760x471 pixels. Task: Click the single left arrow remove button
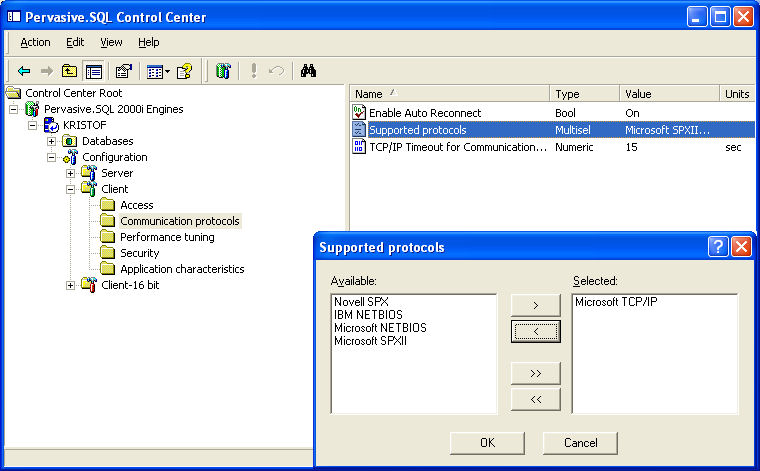point(536,331)
